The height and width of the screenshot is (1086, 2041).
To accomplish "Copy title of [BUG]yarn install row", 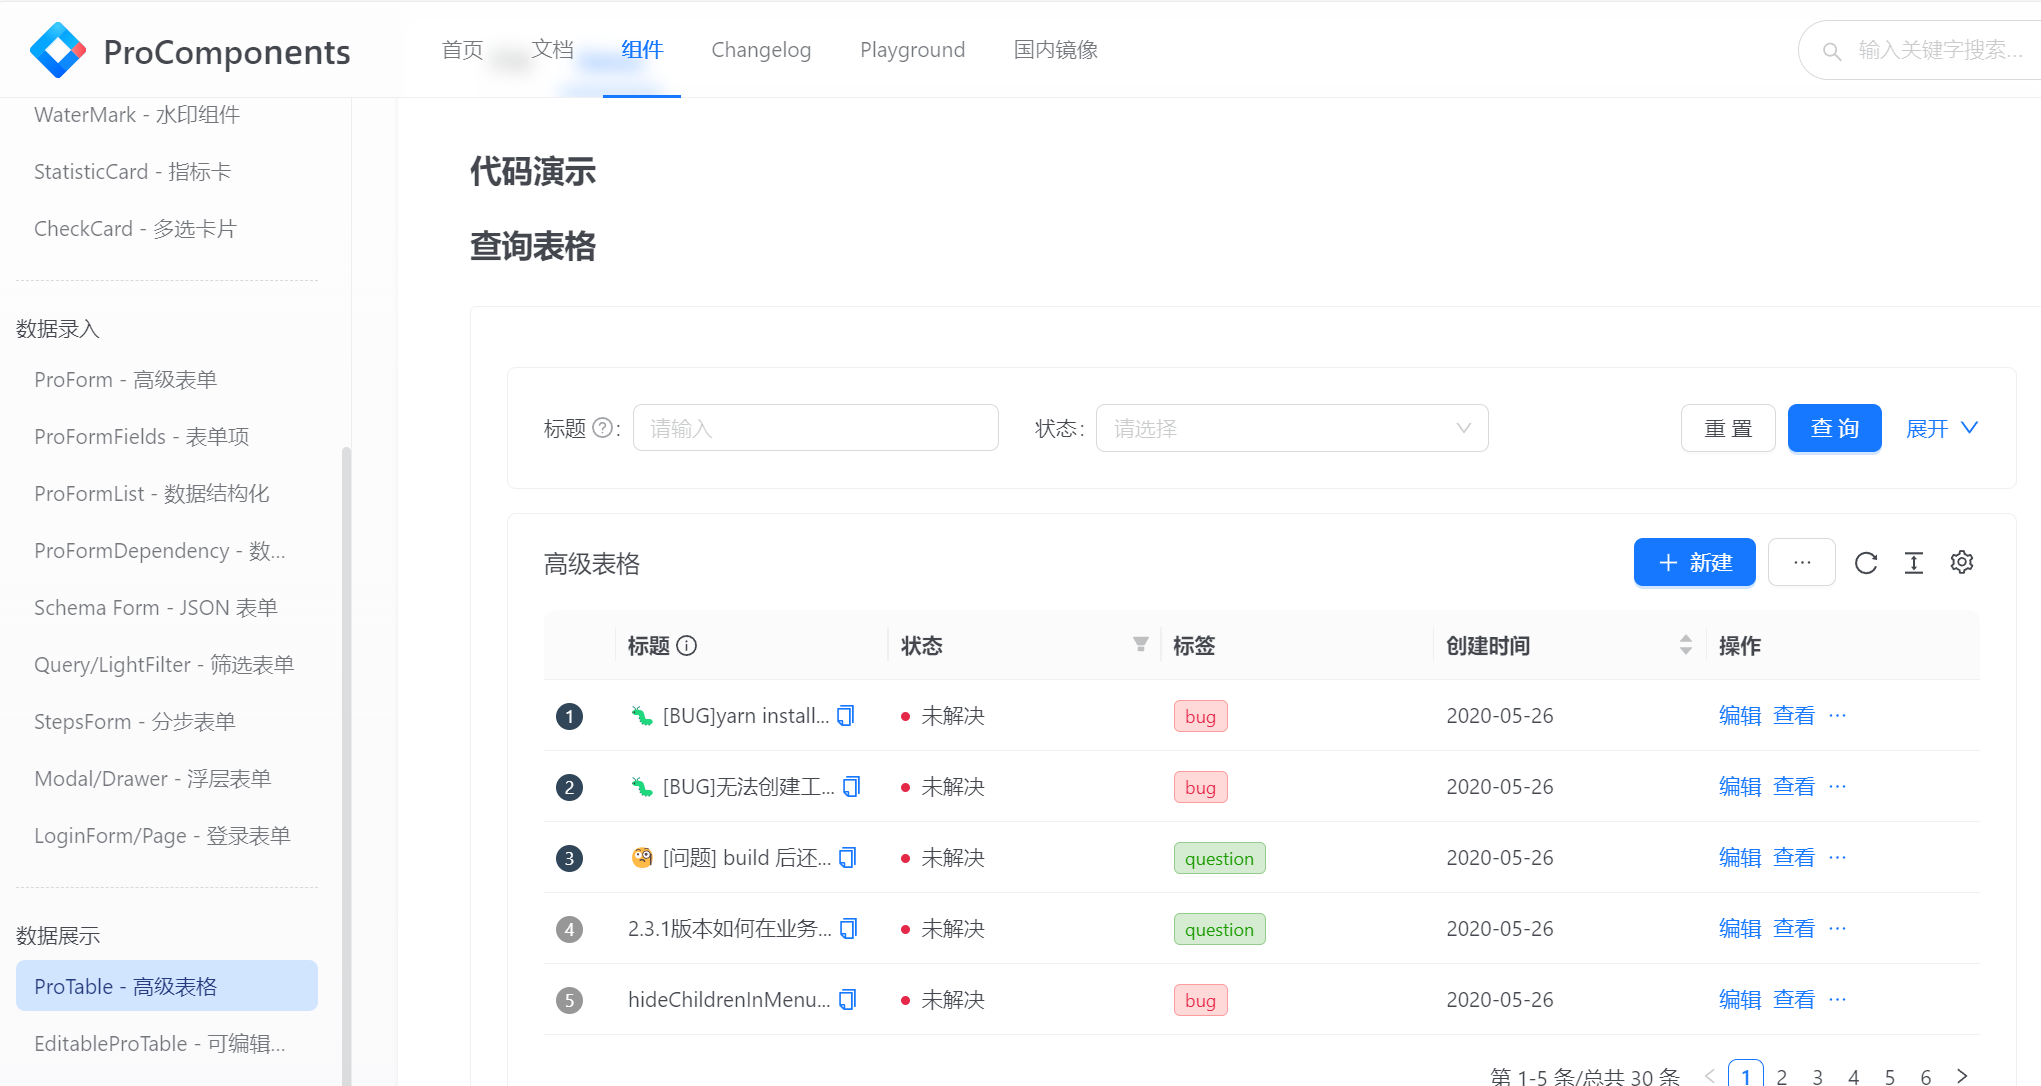I will [x=846, y=716].
